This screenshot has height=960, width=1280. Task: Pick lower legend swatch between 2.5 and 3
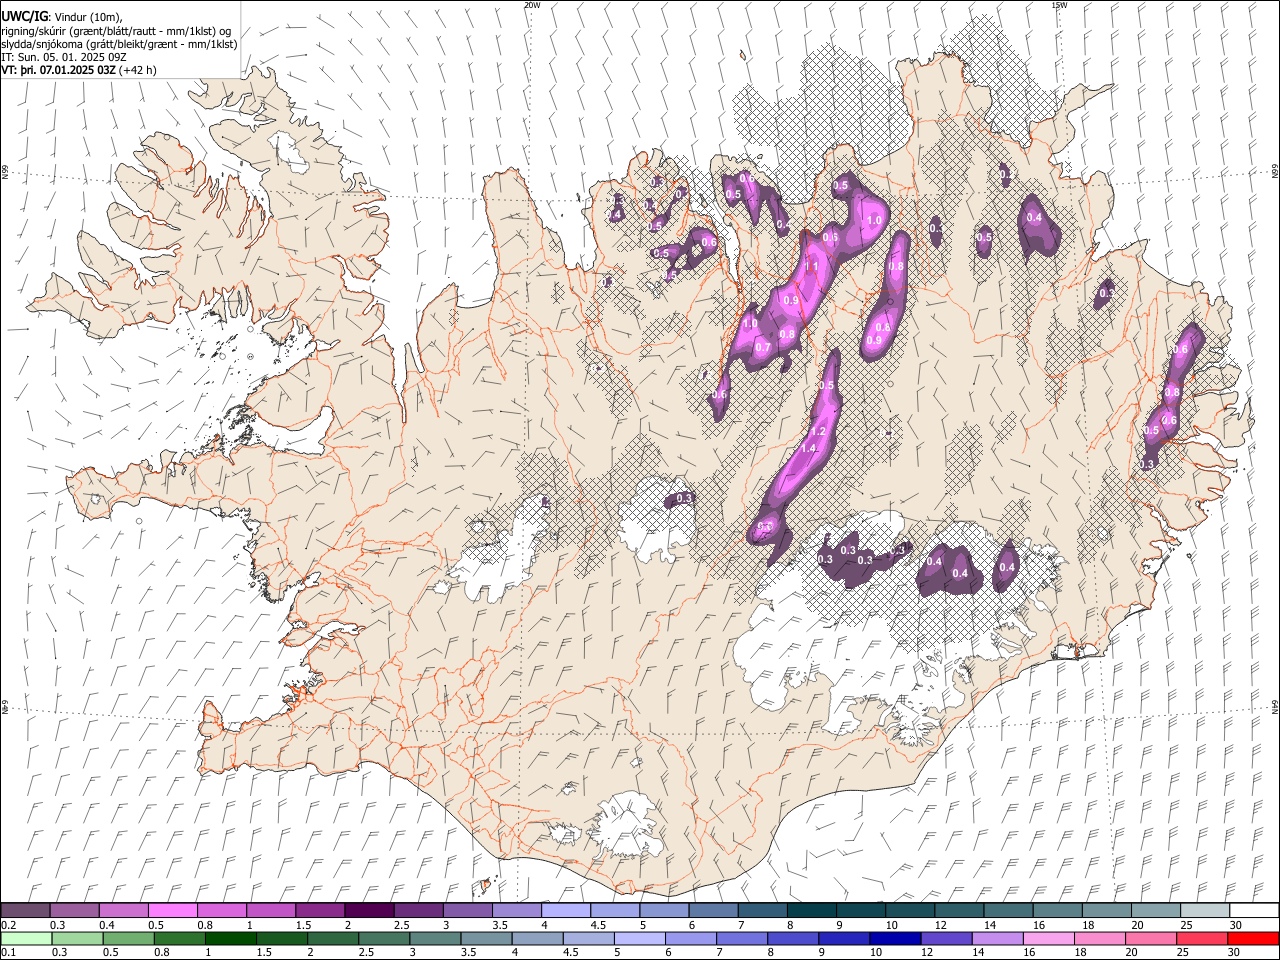coord(384,938)
